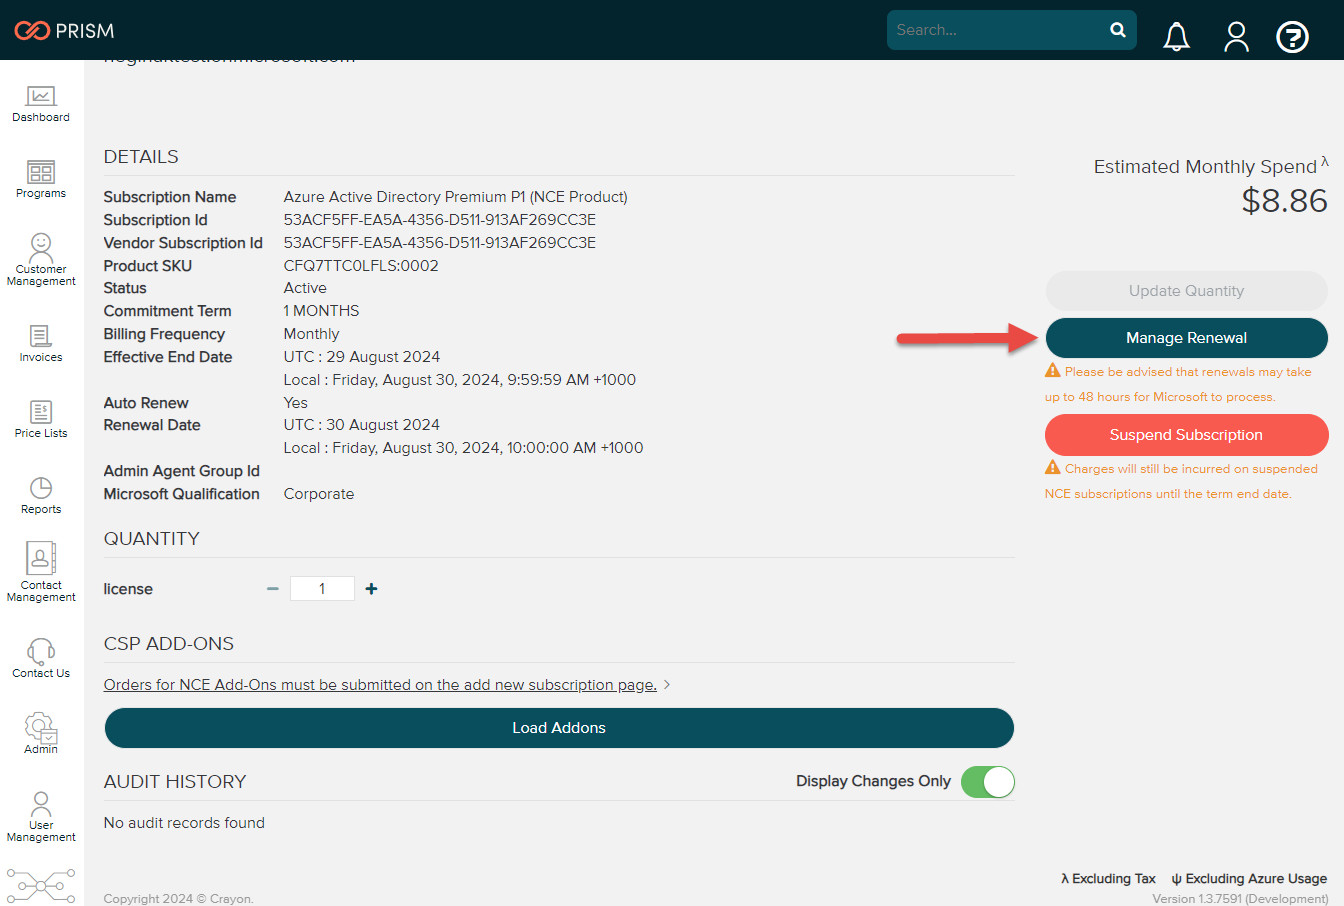The height and width of the screenshot is (906, 1344).
Task: Click the Manage Renewal button
Action: pos(1186,338)
